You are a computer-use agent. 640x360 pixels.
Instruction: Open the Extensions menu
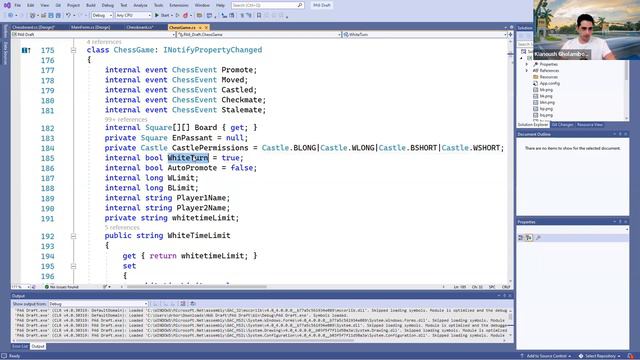click(179, 5)
